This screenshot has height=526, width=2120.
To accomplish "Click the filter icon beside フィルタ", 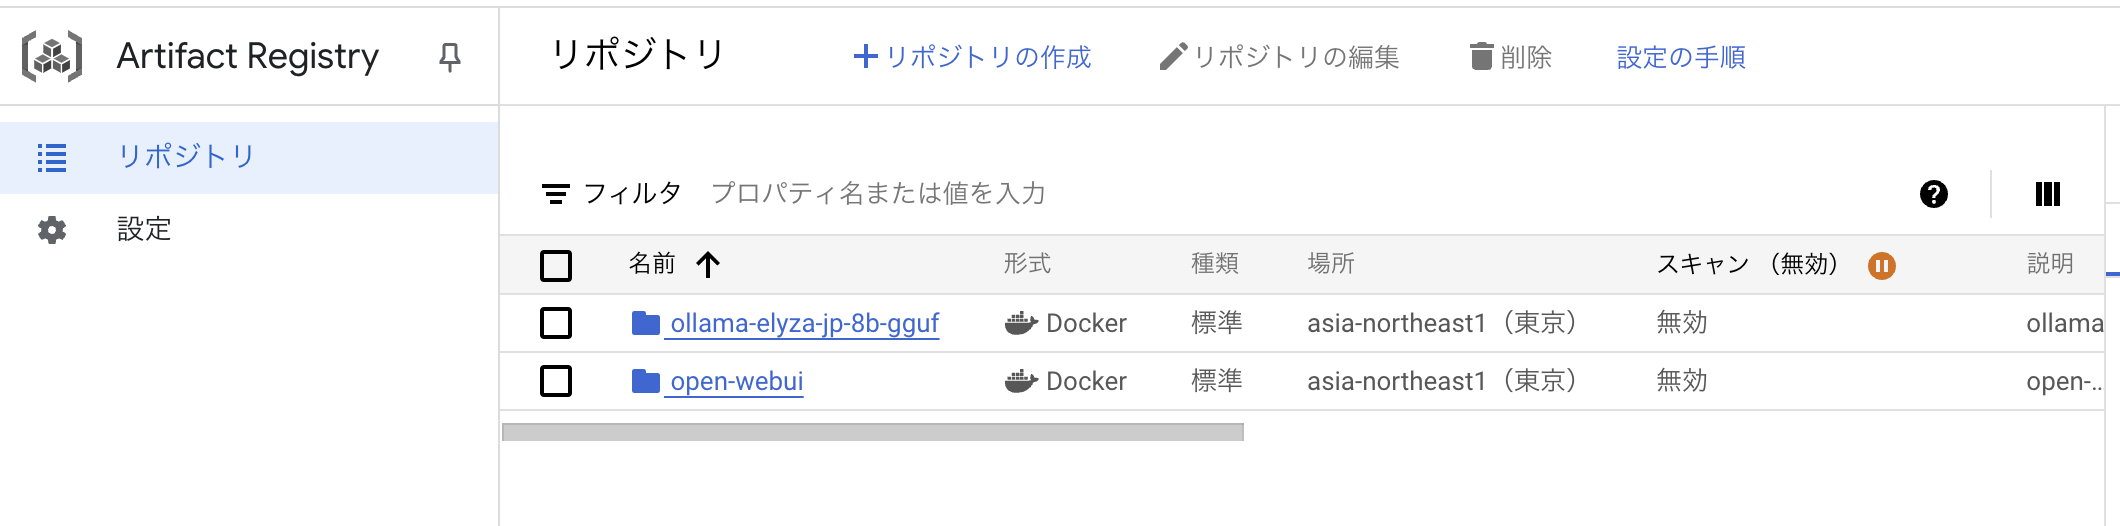I will pos(555,194).
